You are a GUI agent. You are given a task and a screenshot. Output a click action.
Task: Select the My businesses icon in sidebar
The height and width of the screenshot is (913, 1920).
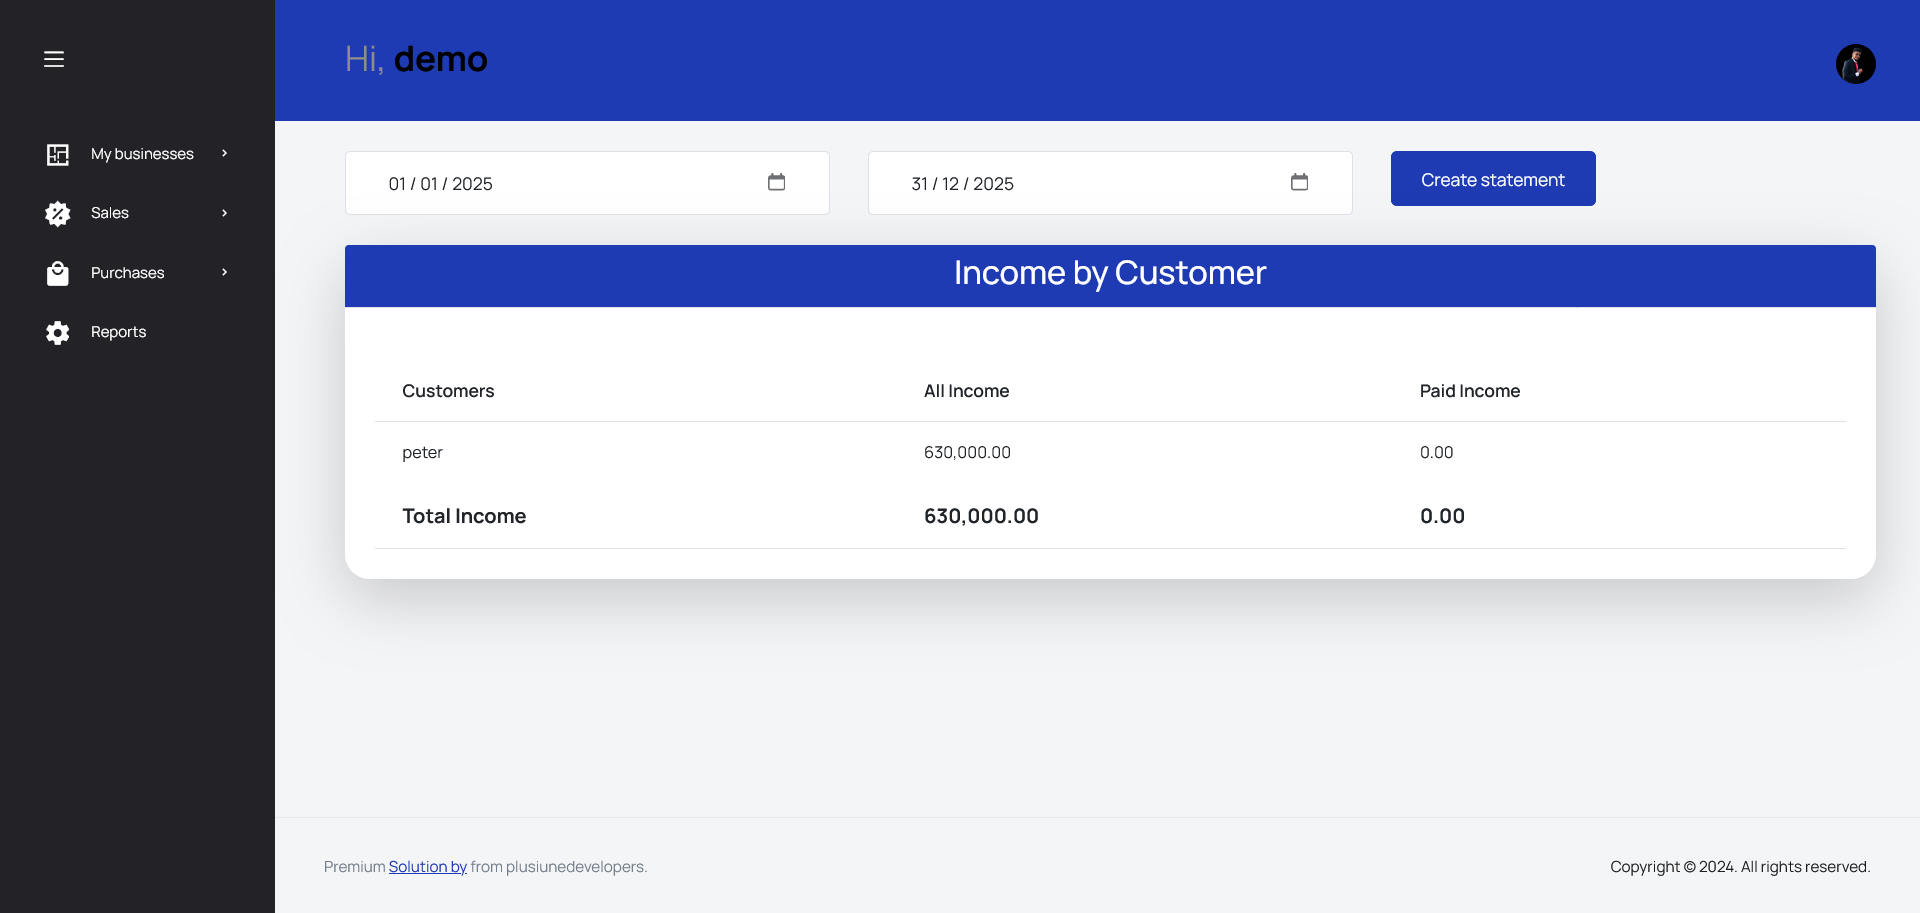pyautogui.click(x=58, y=154)
